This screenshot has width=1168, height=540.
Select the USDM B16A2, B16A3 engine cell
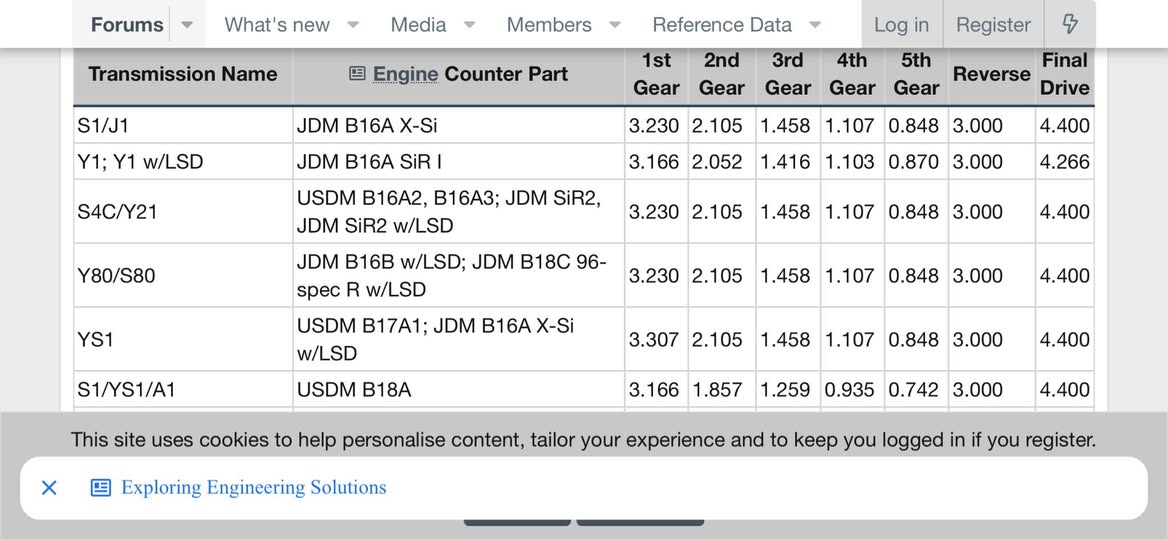(x=459, y=212)
